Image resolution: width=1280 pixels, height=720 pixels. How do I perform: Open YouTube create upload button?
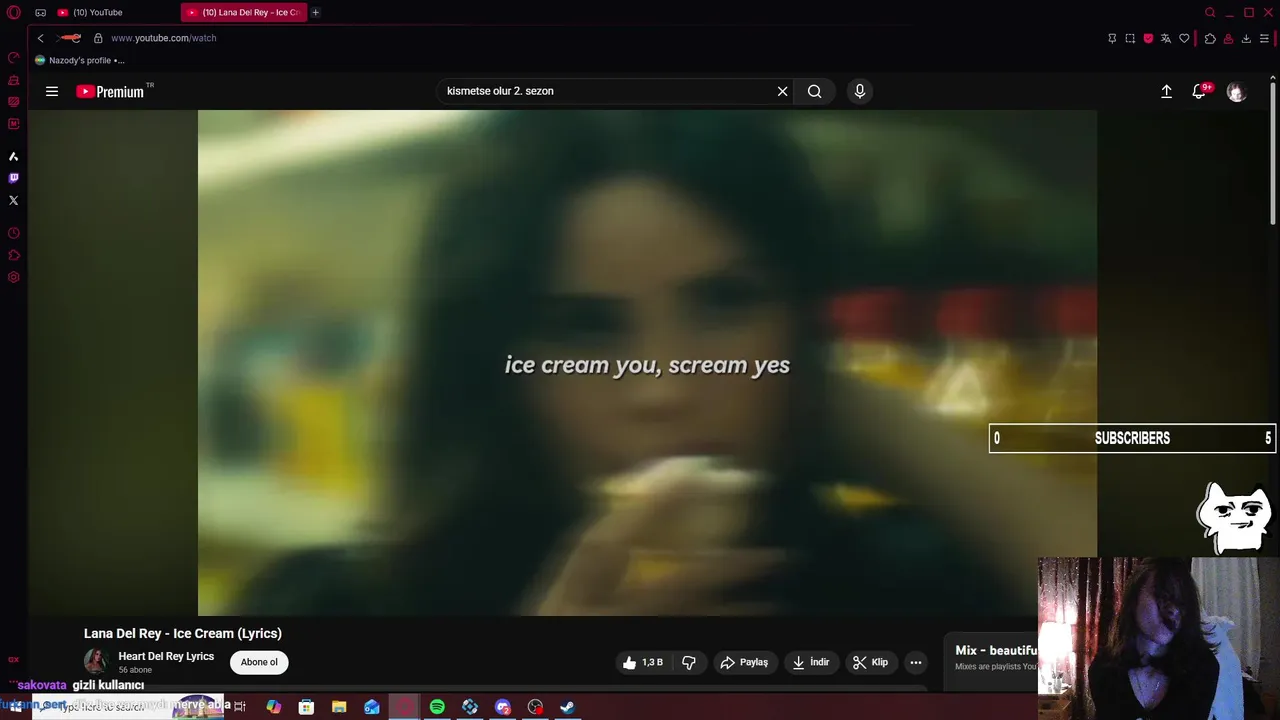click(x=1166, y=91)
